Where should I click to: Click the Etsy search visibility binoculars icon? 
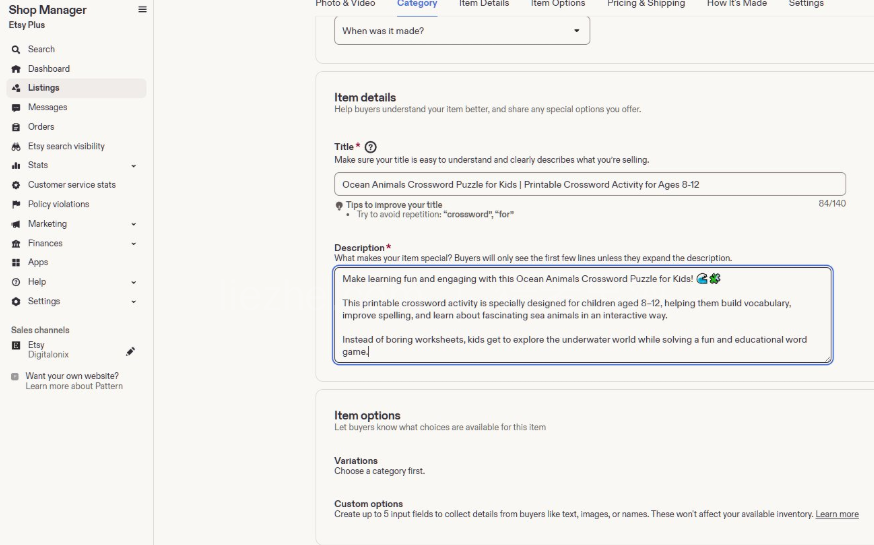pyautogui.click(x=16, y=147)
